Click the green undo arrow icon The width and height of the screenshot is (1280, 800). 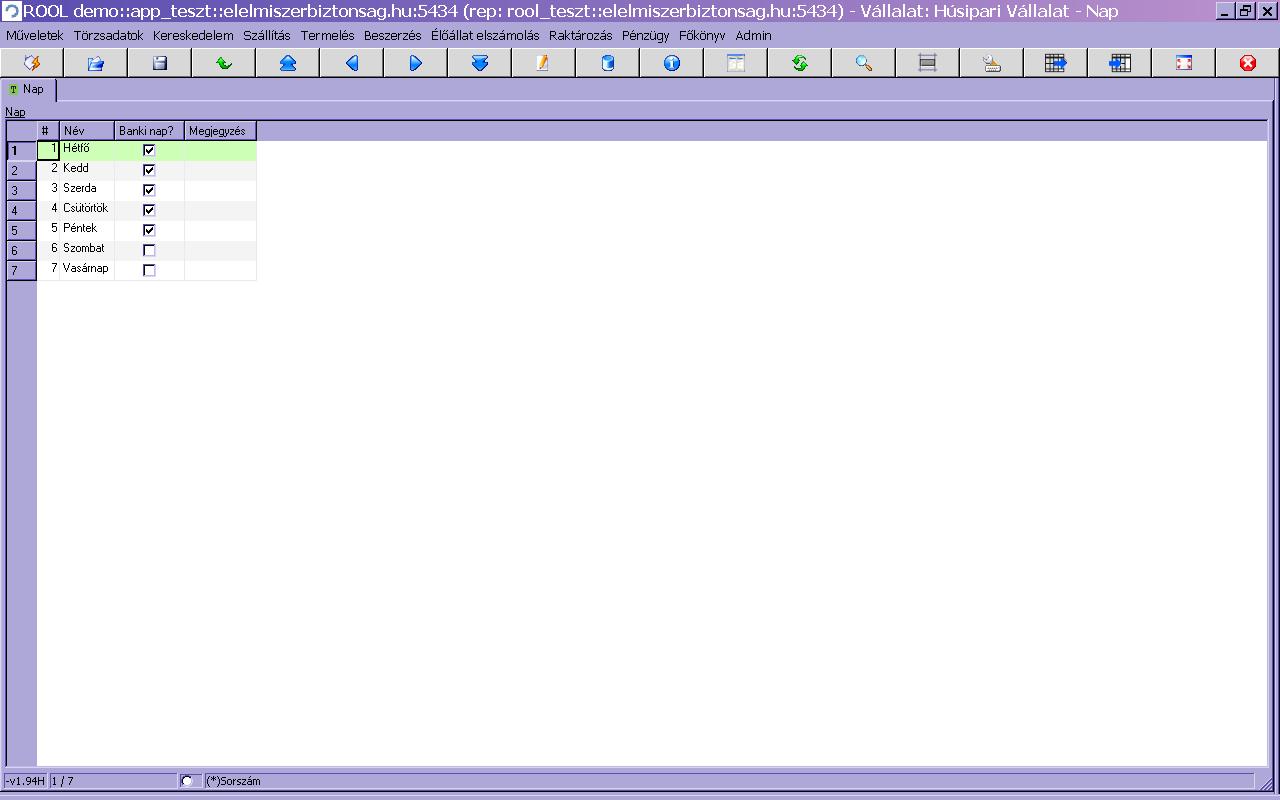pyautogui.click(x=224, y=63)
